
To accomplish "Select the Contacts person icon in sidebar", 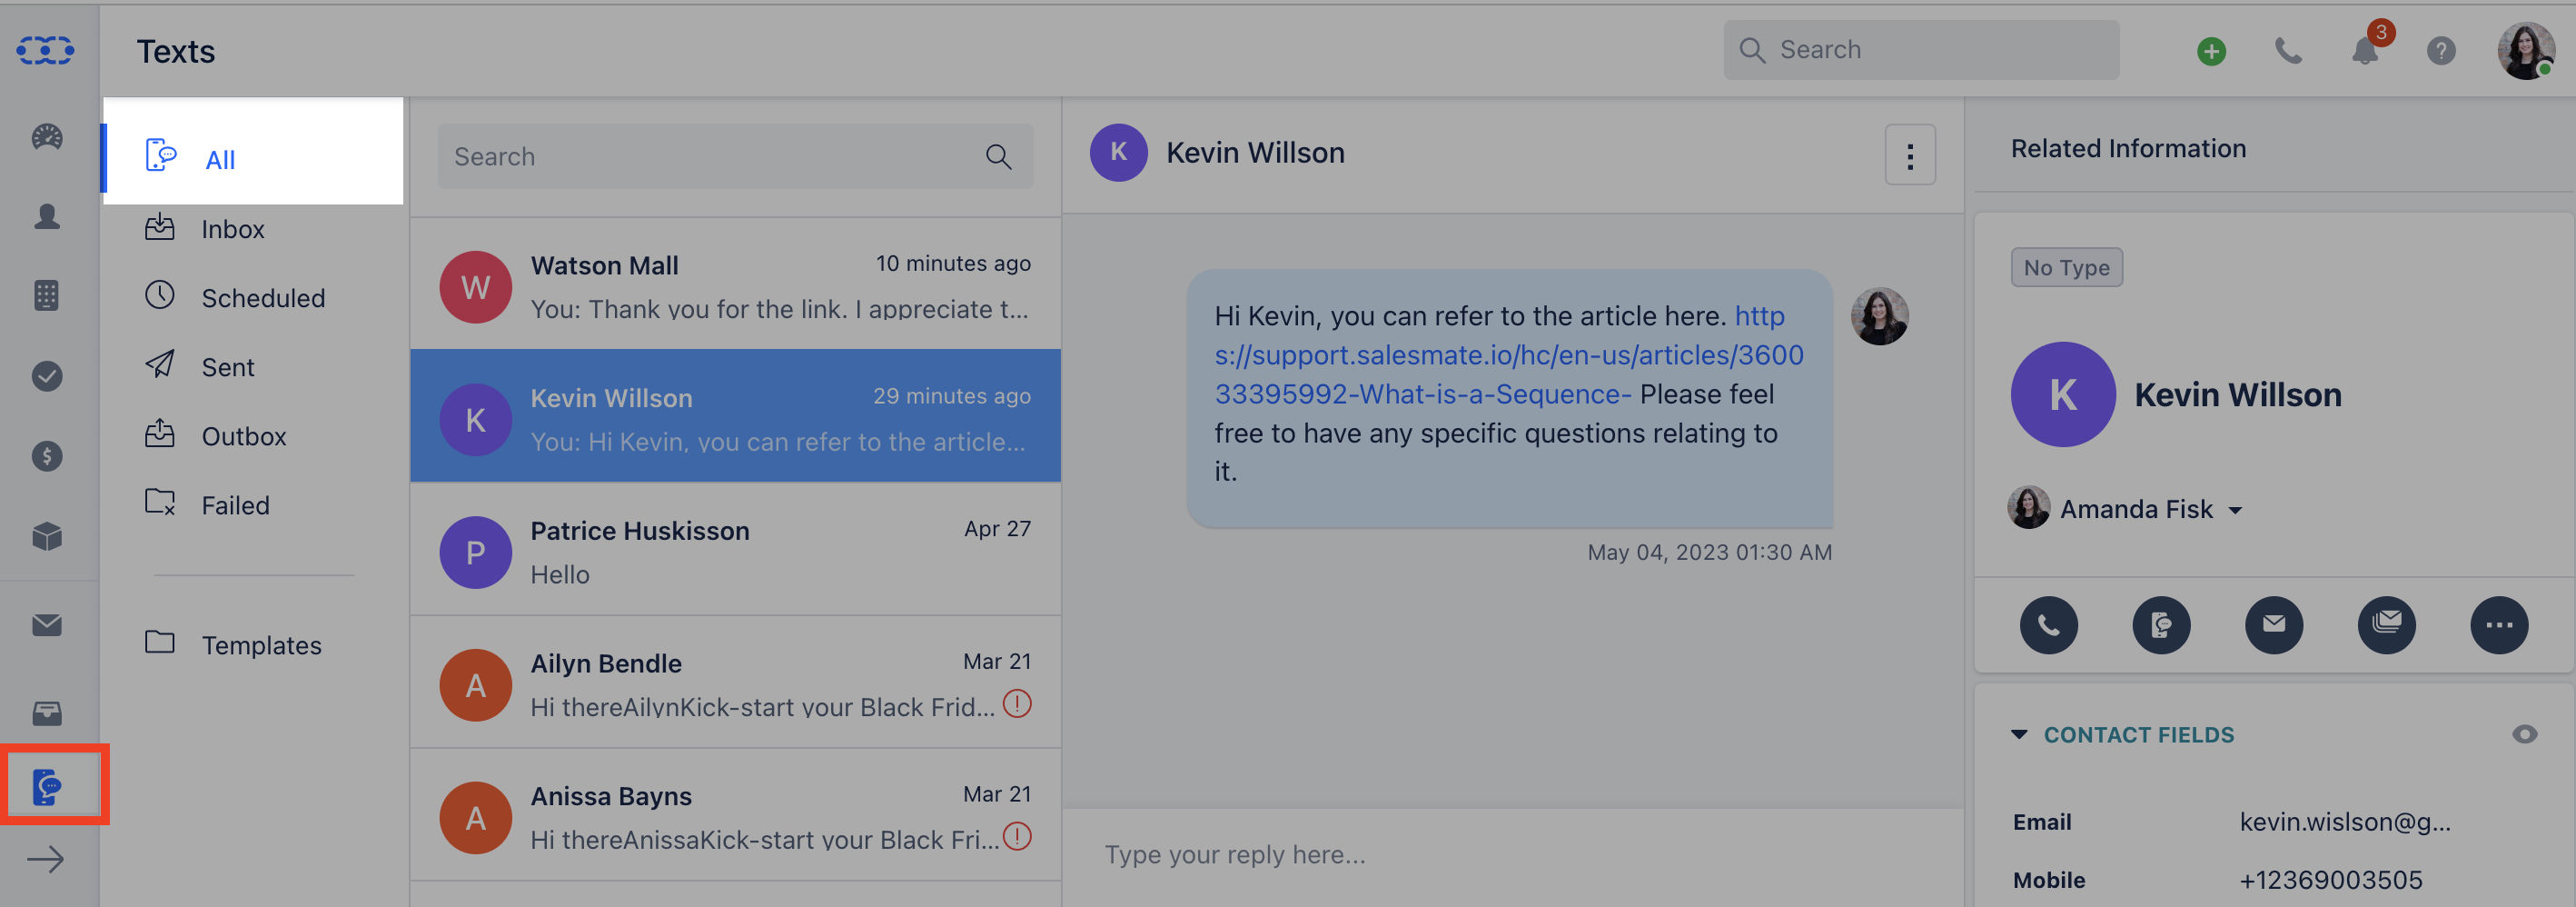I will click(46, 216).
